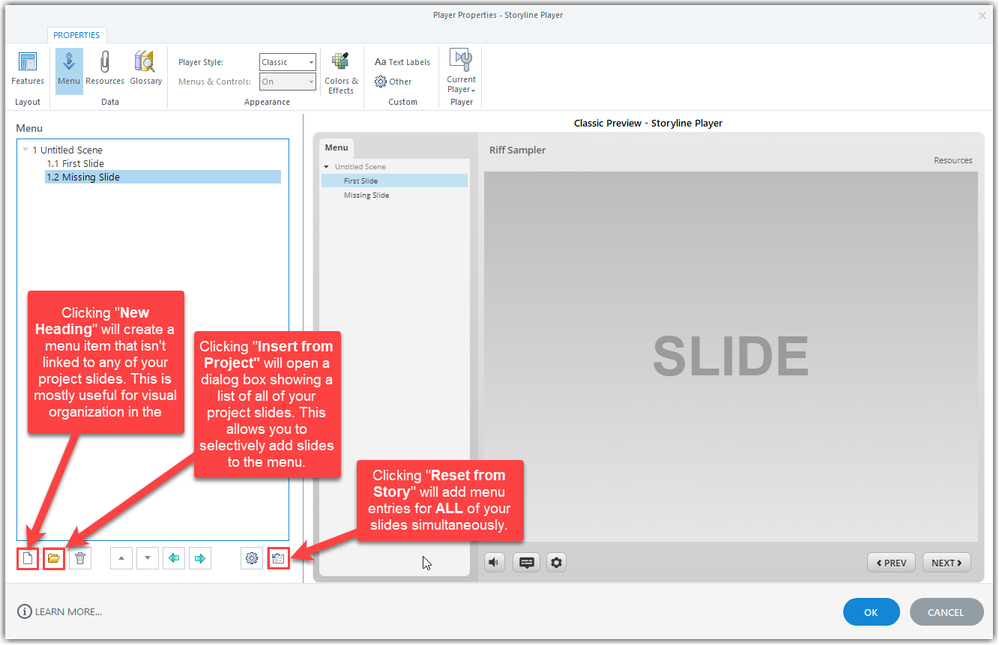Select First Slide in preview menu
Viewport: 999px width, 645px height.
394,181
